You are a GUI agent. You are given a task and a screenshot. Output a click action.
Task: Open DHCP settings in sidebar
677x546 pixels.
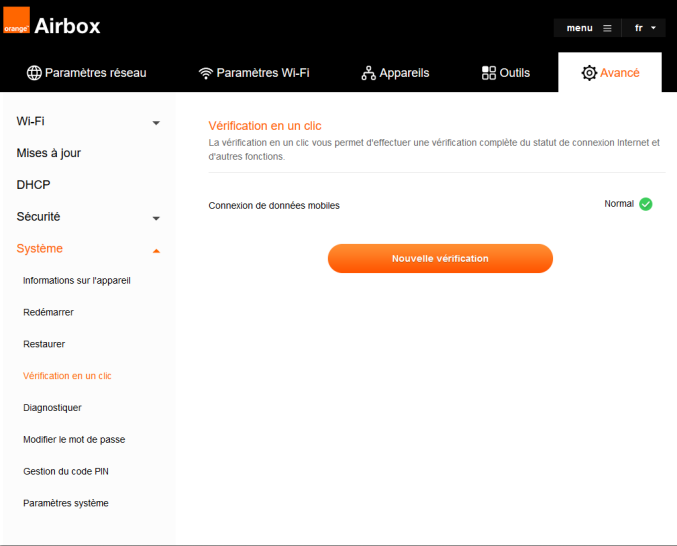click(33, 185)
